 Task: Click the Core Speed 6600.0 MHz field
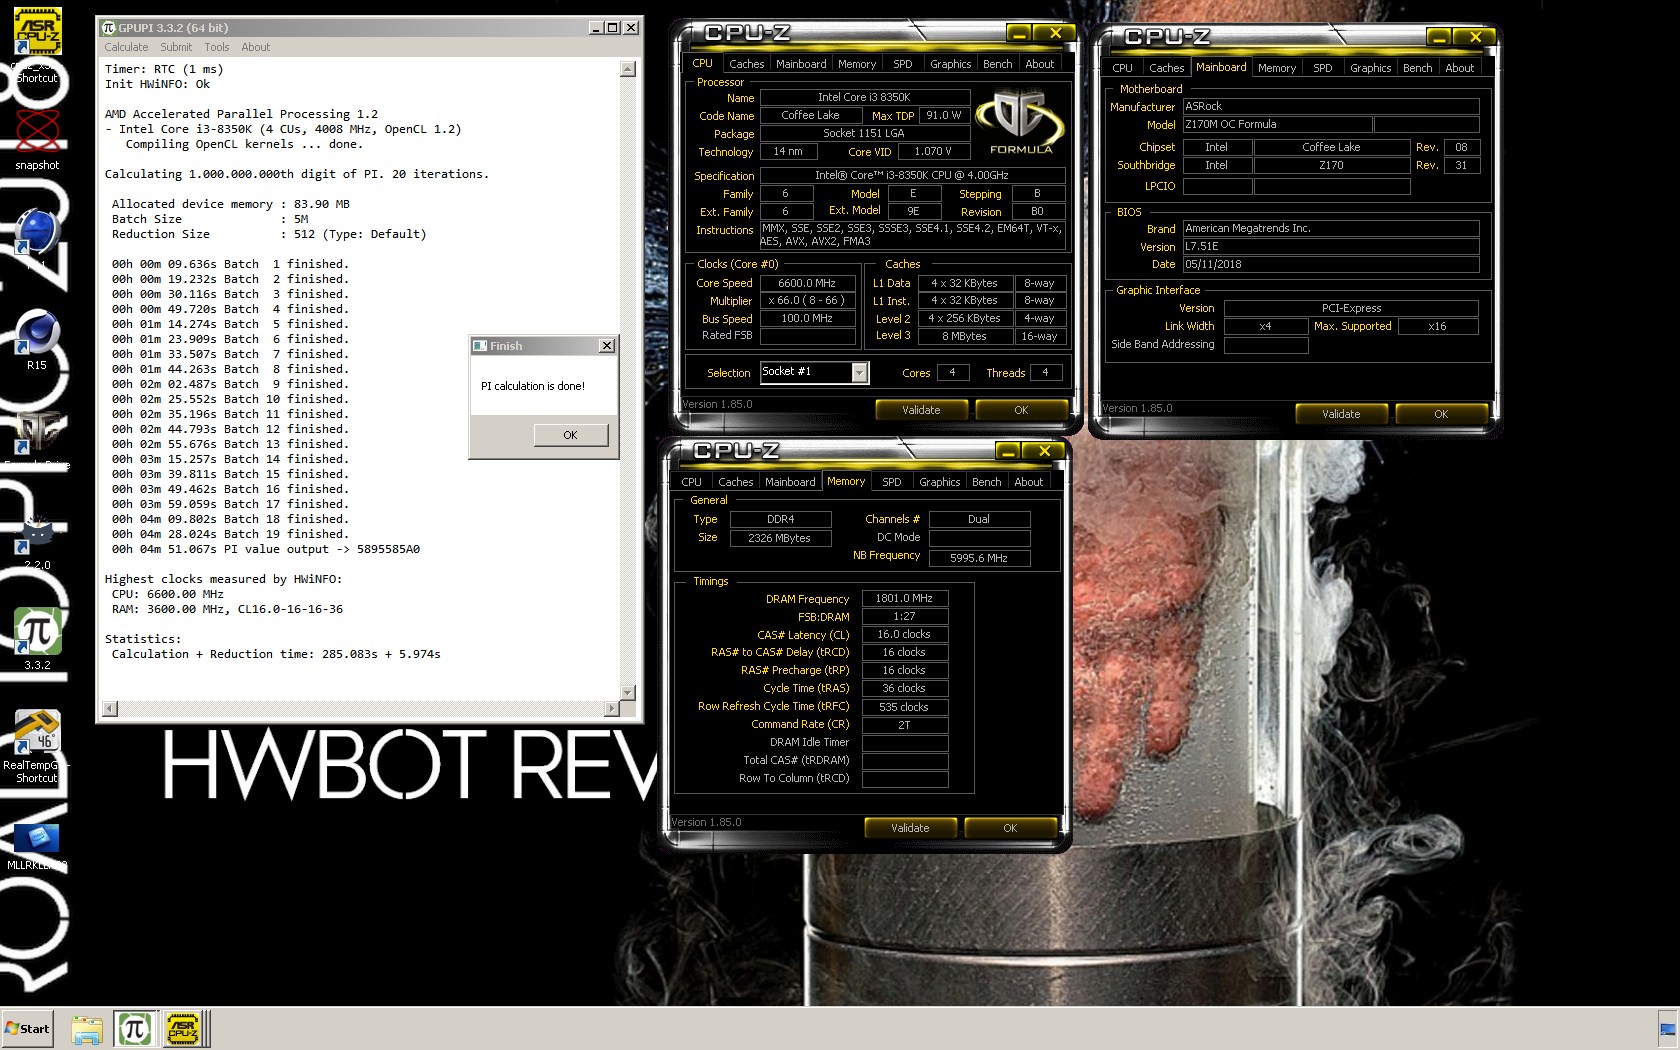pos(807,283)
